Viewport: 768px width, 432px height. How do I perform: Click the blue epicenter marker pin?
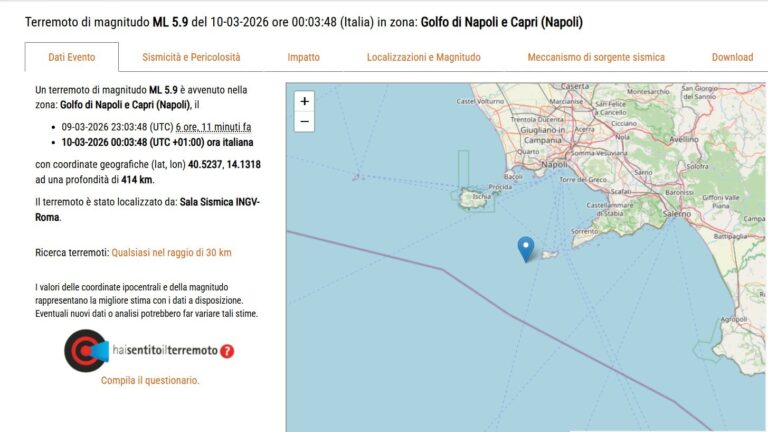526,248
